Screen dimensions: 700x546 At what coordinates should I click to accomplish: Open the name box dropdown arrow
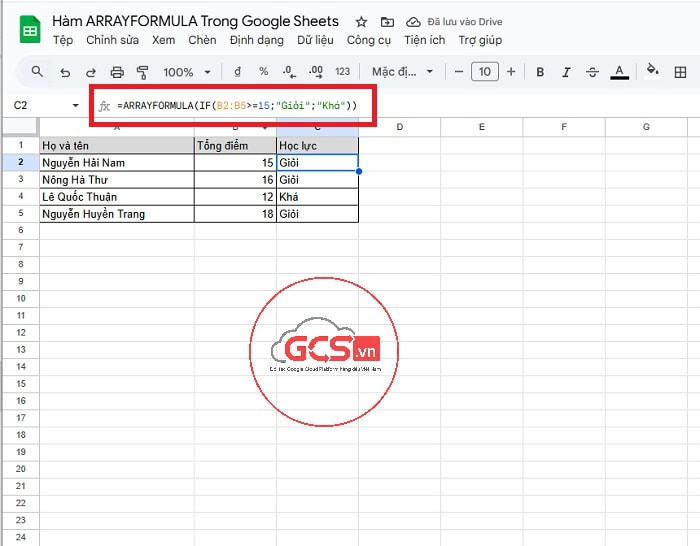(76, 105)
